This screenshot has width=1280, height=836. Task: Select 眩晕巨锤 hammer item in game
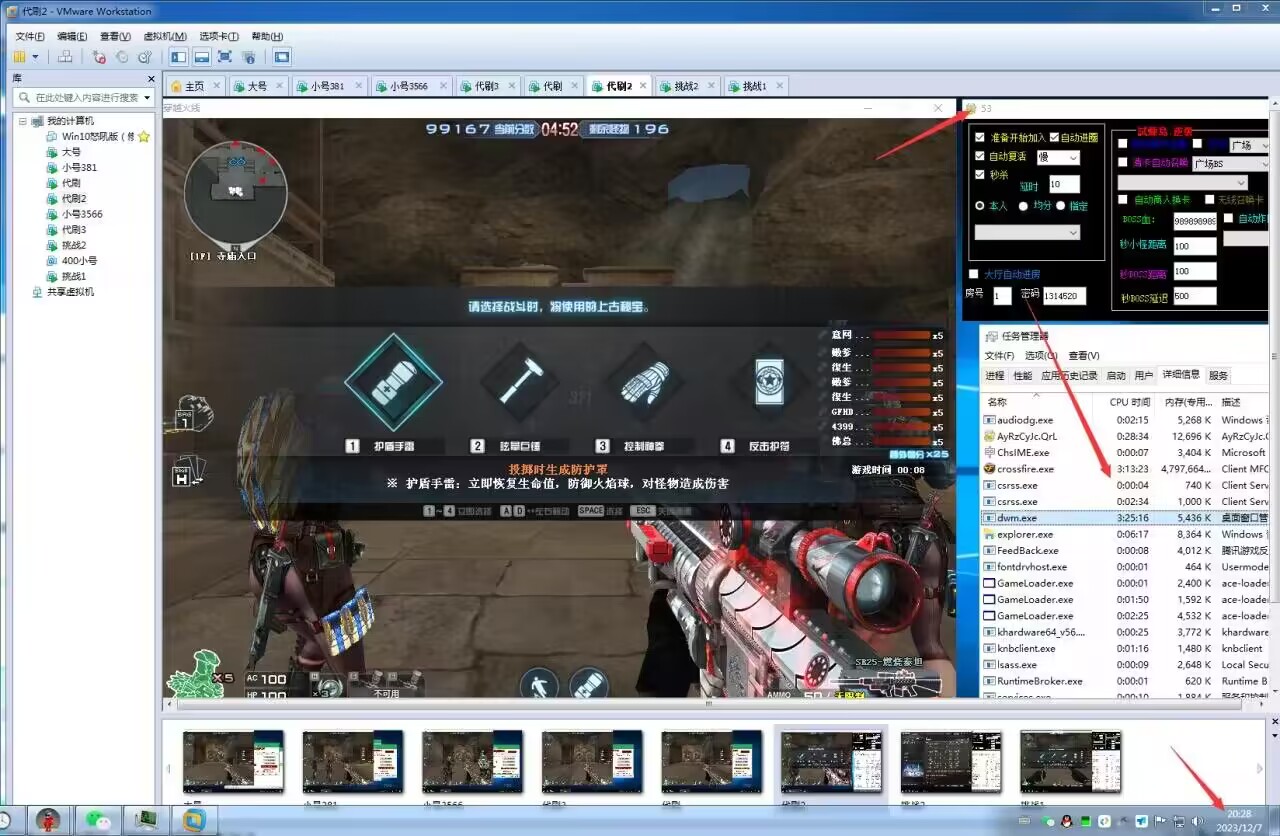pos(519,382)
